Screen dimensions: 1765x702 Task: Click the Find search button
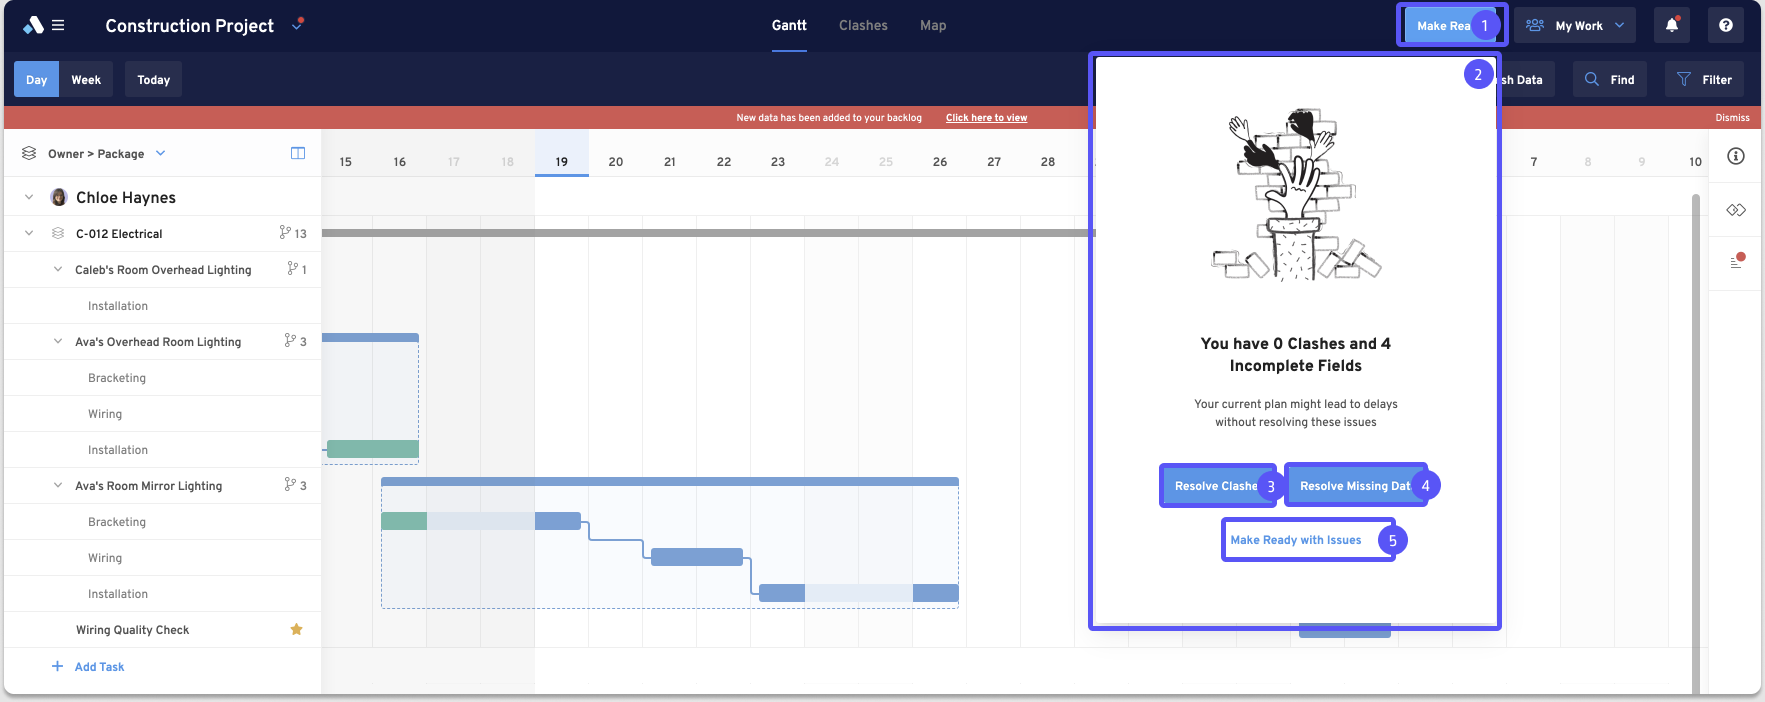1609,80
